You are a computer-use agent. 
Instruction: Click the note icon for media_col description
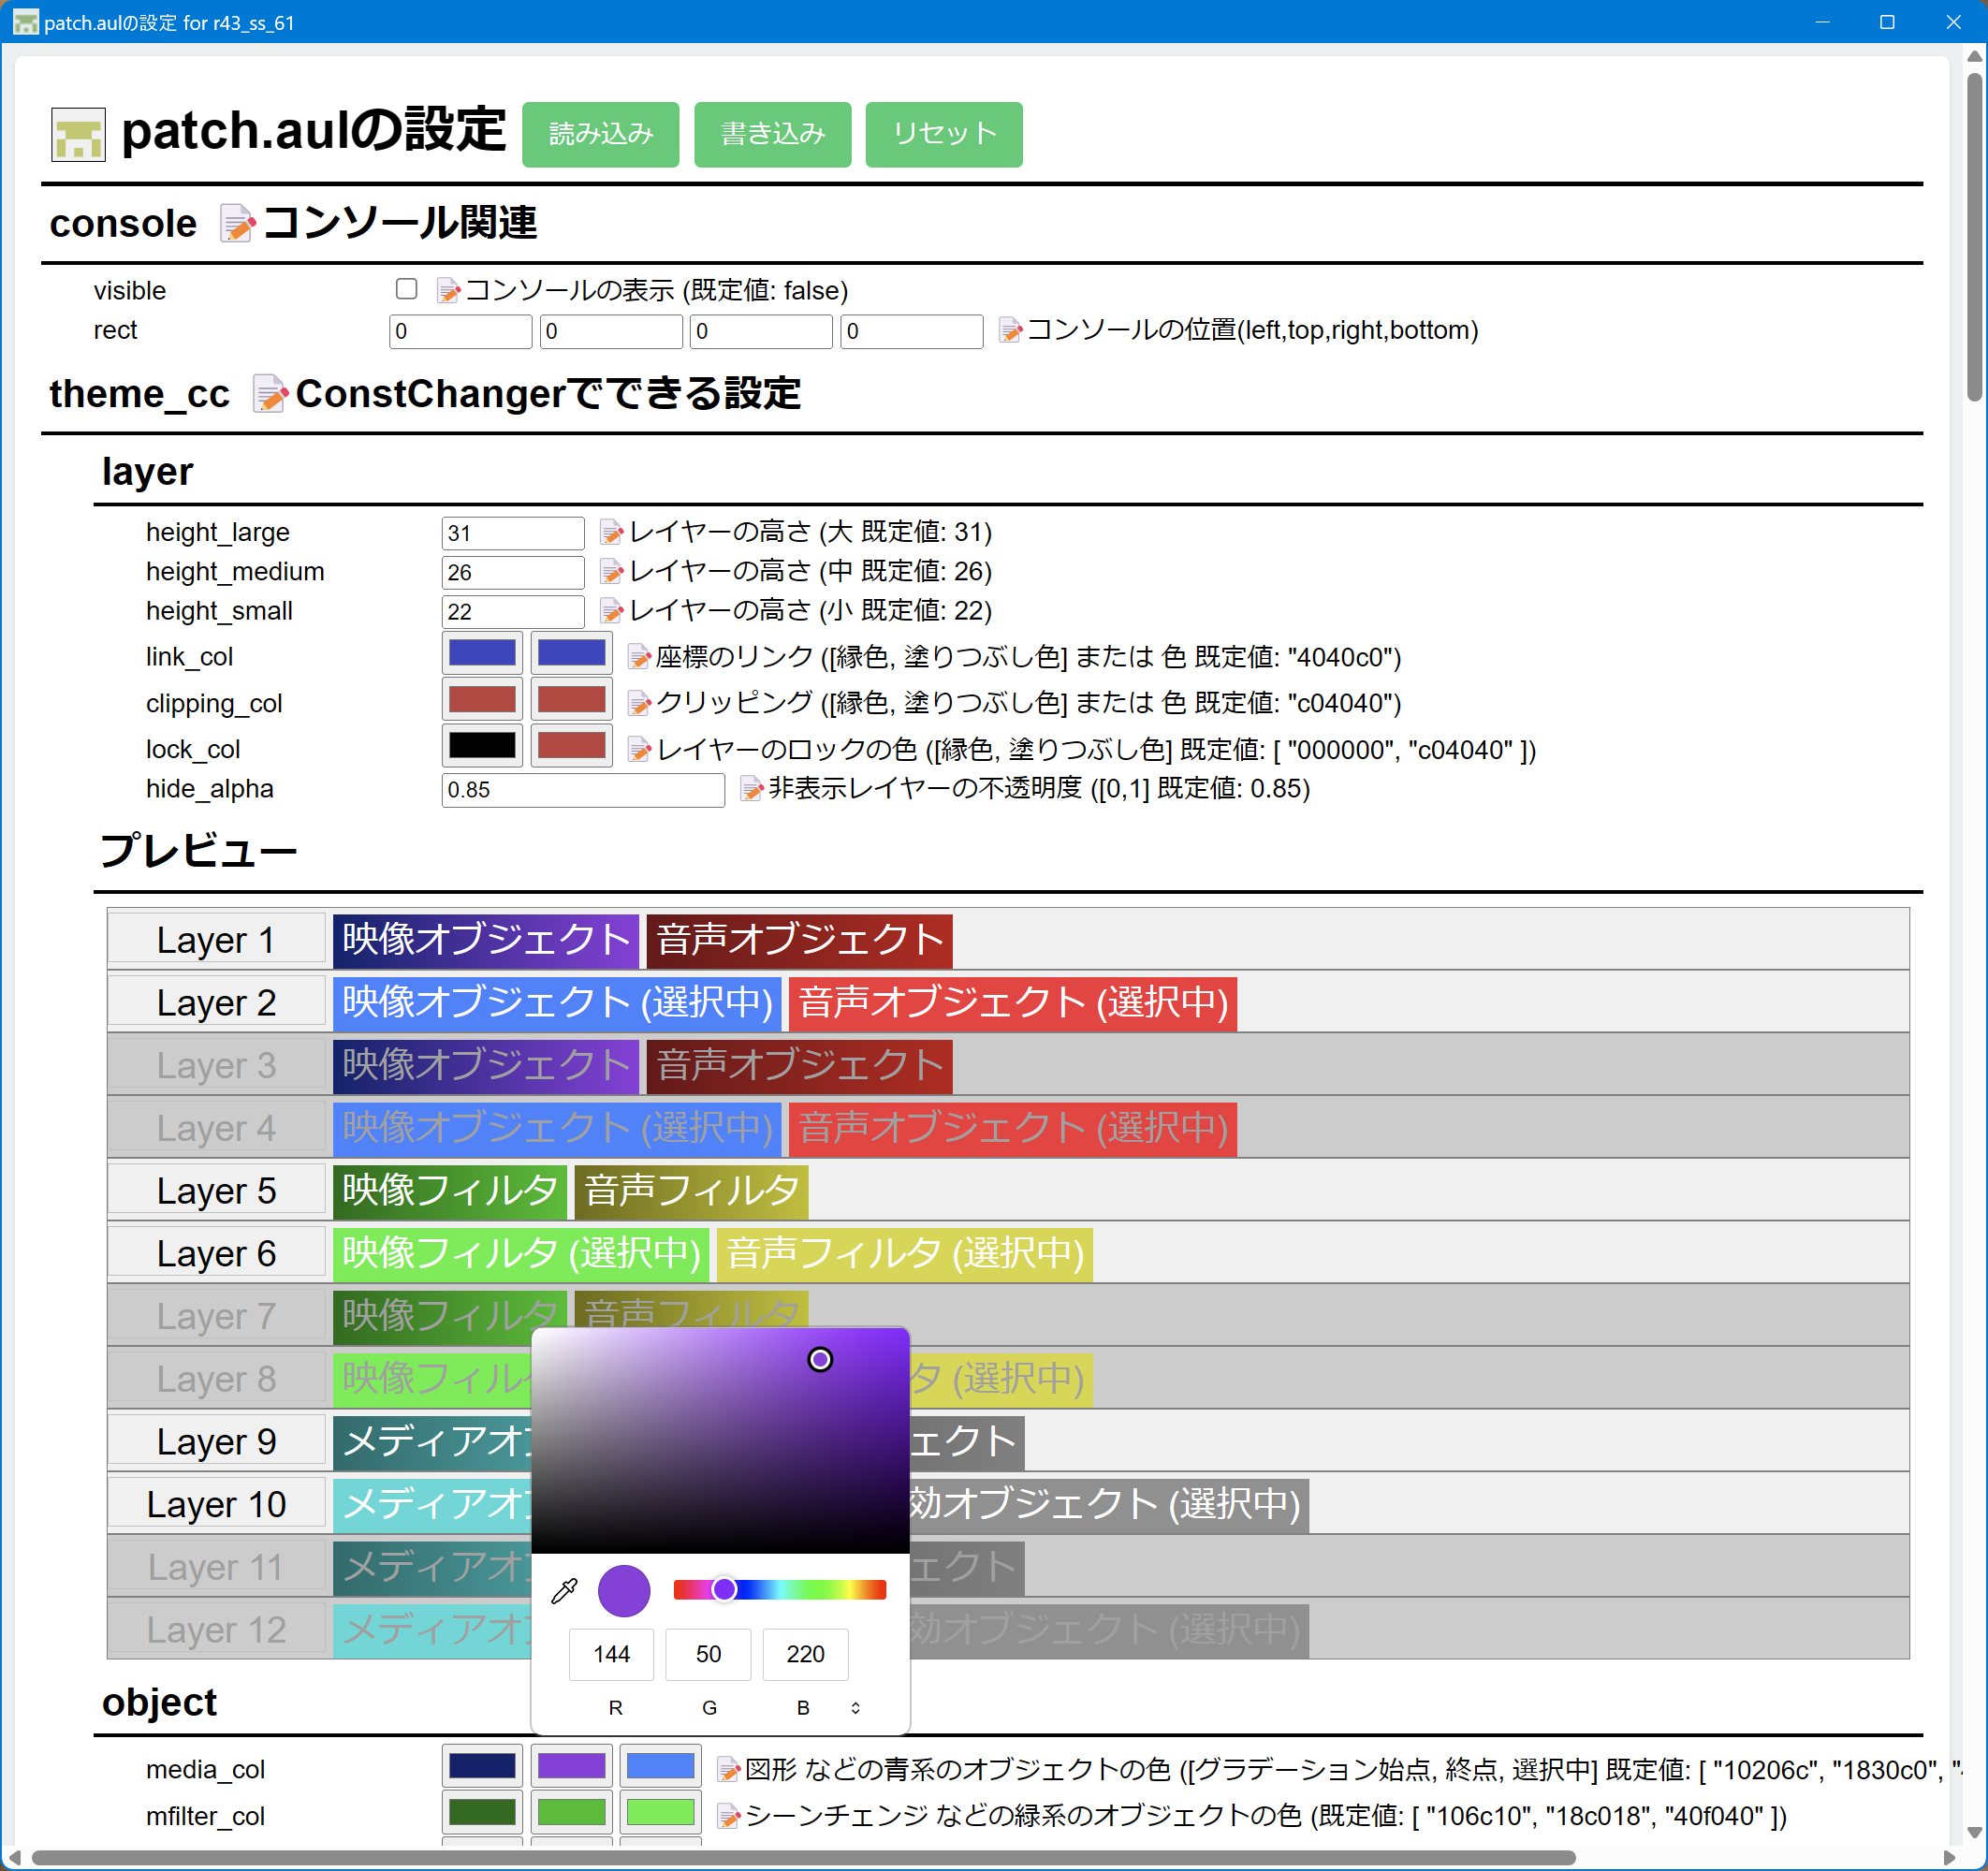(729, 1770)
